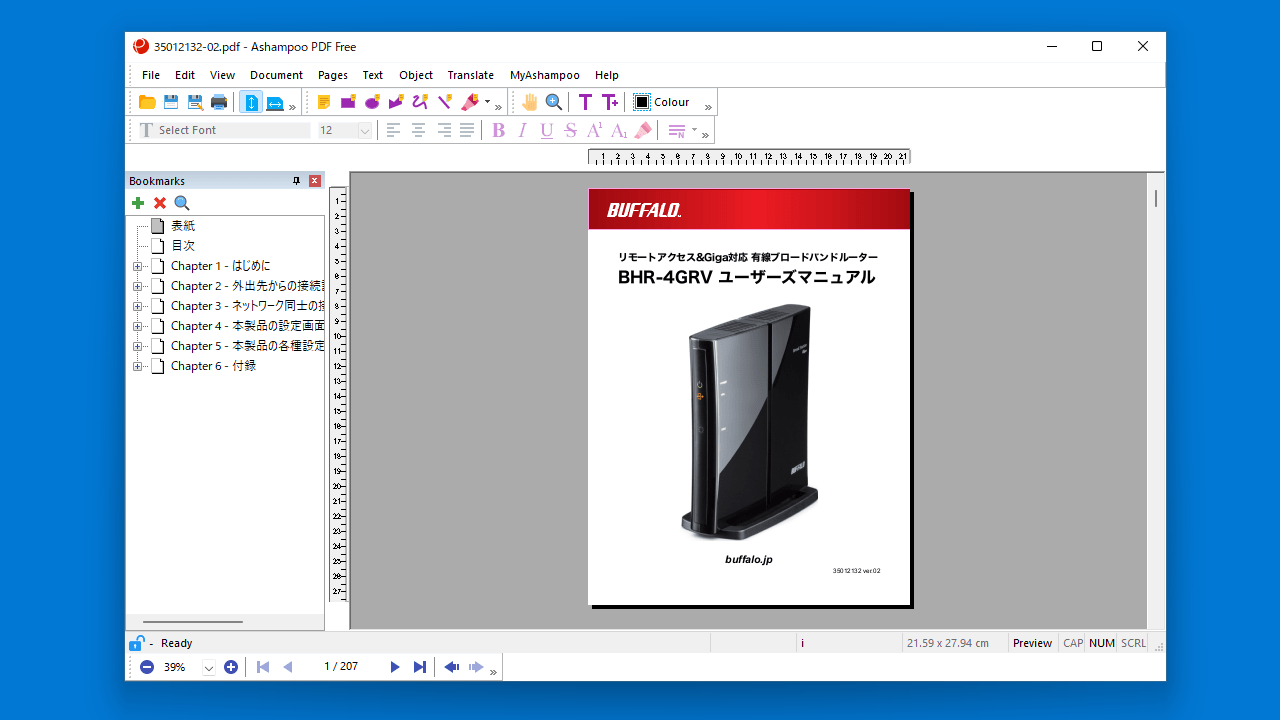The width and height of the screenshot is (1280, 720).
Task: Open the Edit menu
Action: click(185, 75)
